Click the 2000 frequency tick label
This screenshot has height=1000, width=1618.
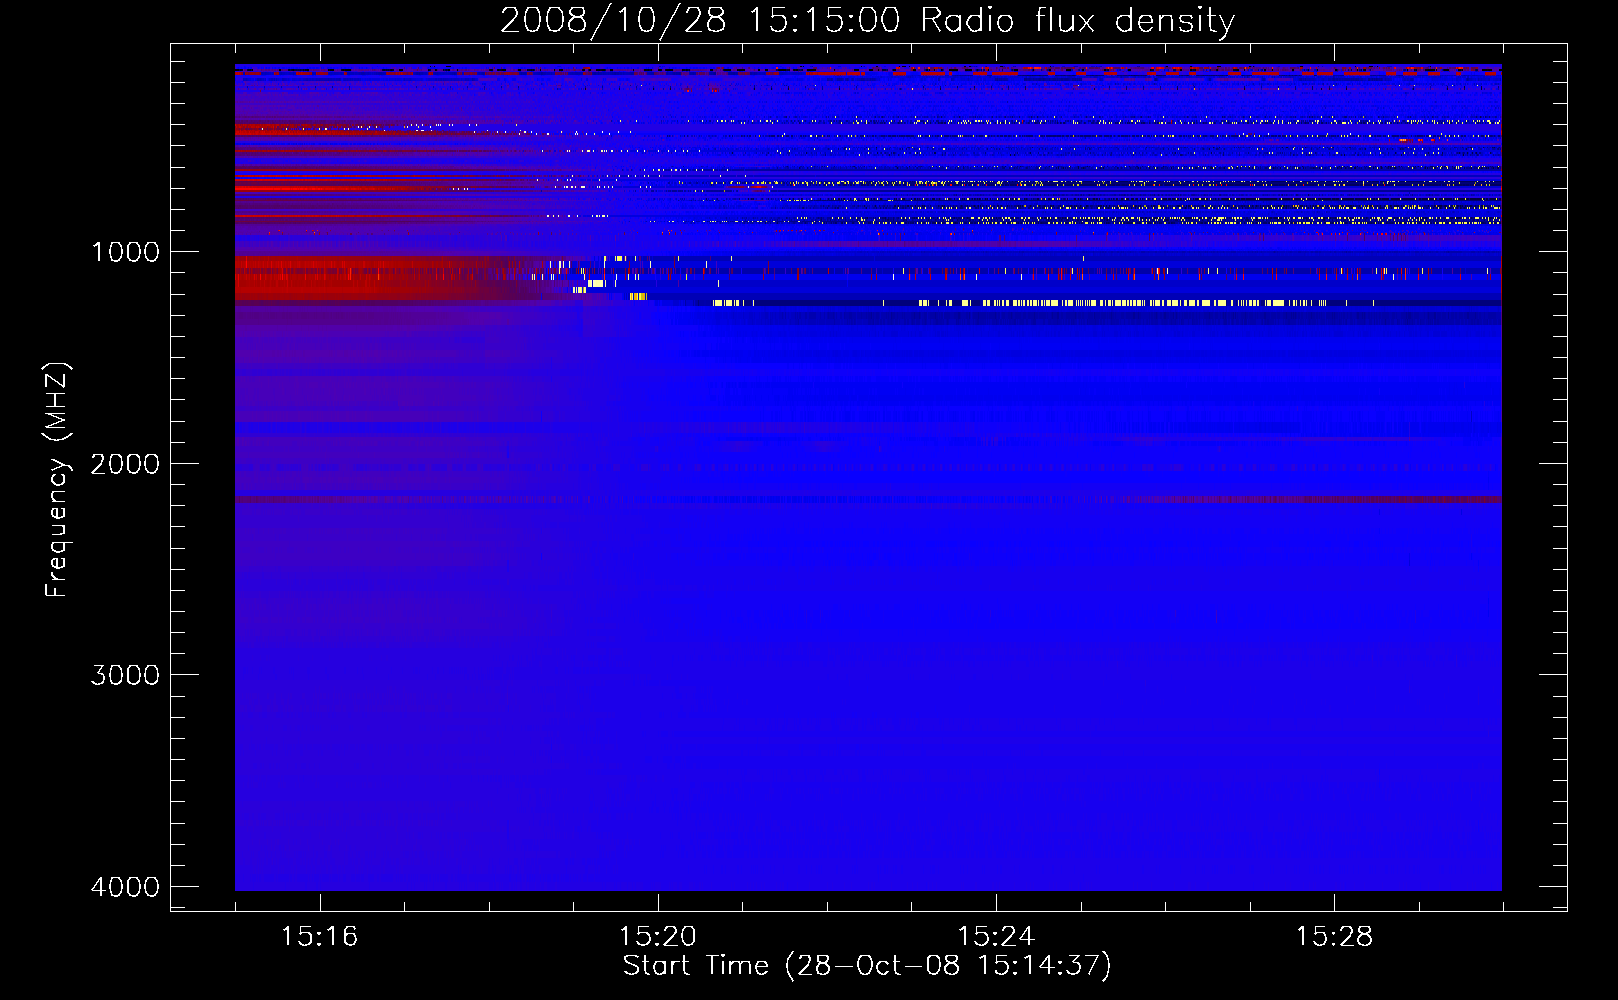tap(125, 463)
